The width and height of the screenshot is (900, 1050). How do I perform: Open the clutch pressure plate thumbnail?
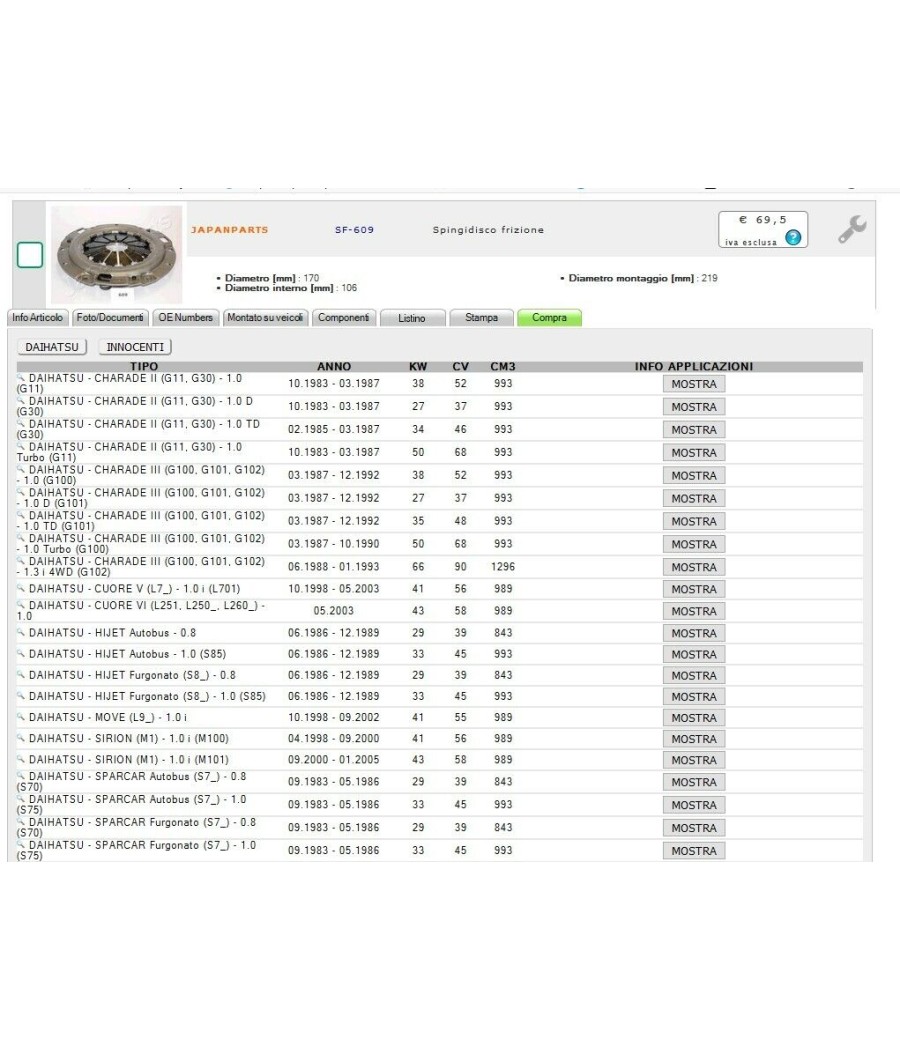coord(117,254)
